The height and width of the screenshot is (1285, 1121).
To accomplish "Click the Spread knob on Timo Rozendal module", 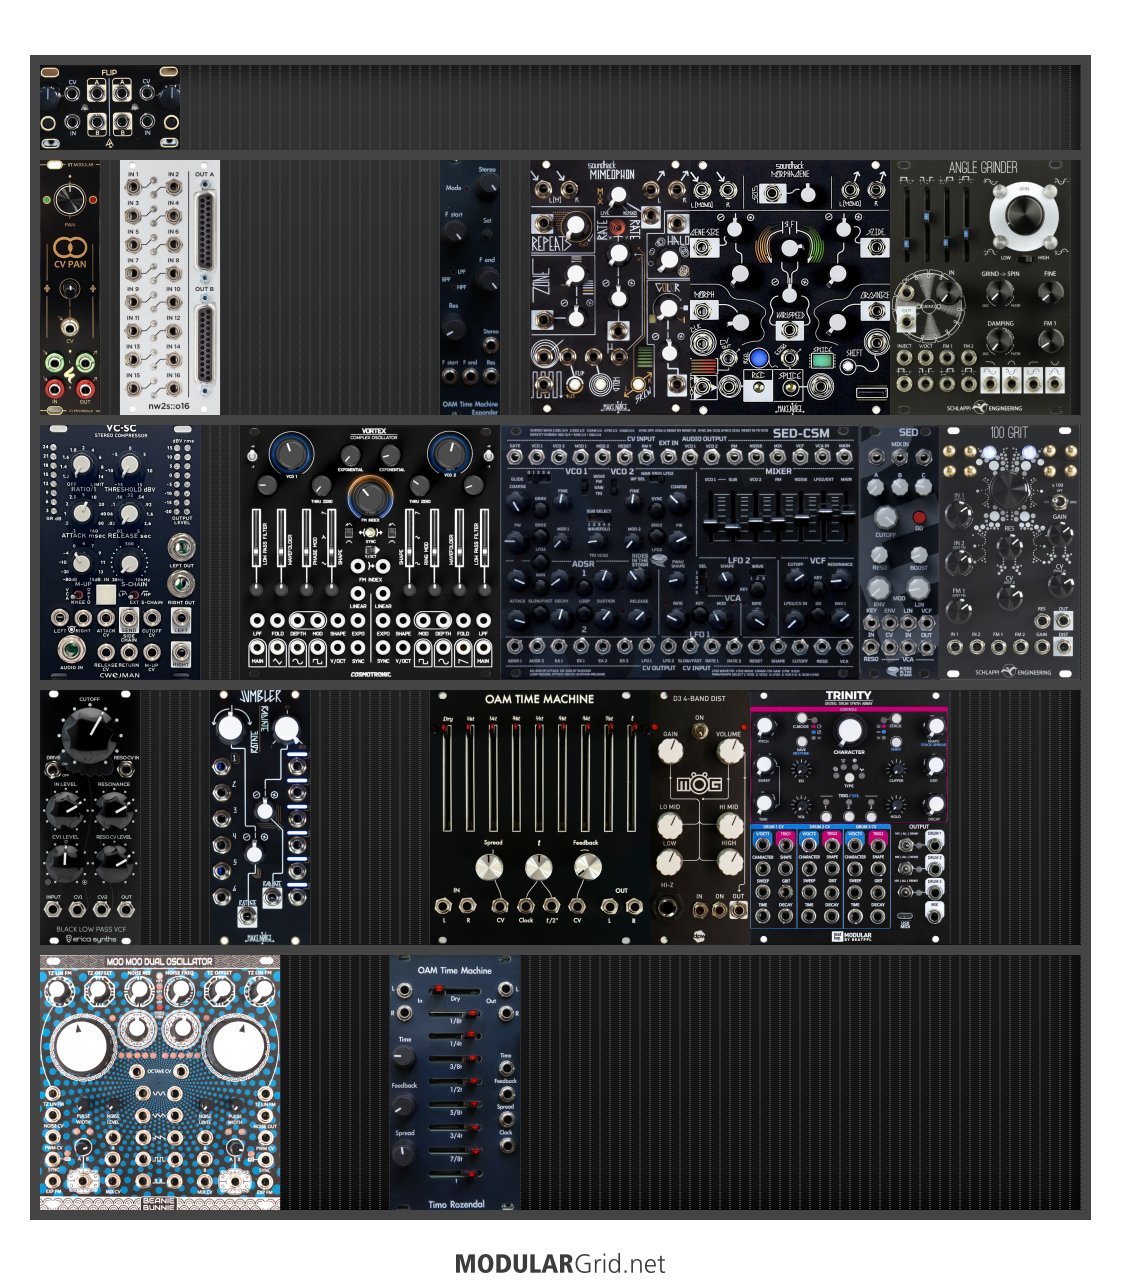I will coord(405,1154).
